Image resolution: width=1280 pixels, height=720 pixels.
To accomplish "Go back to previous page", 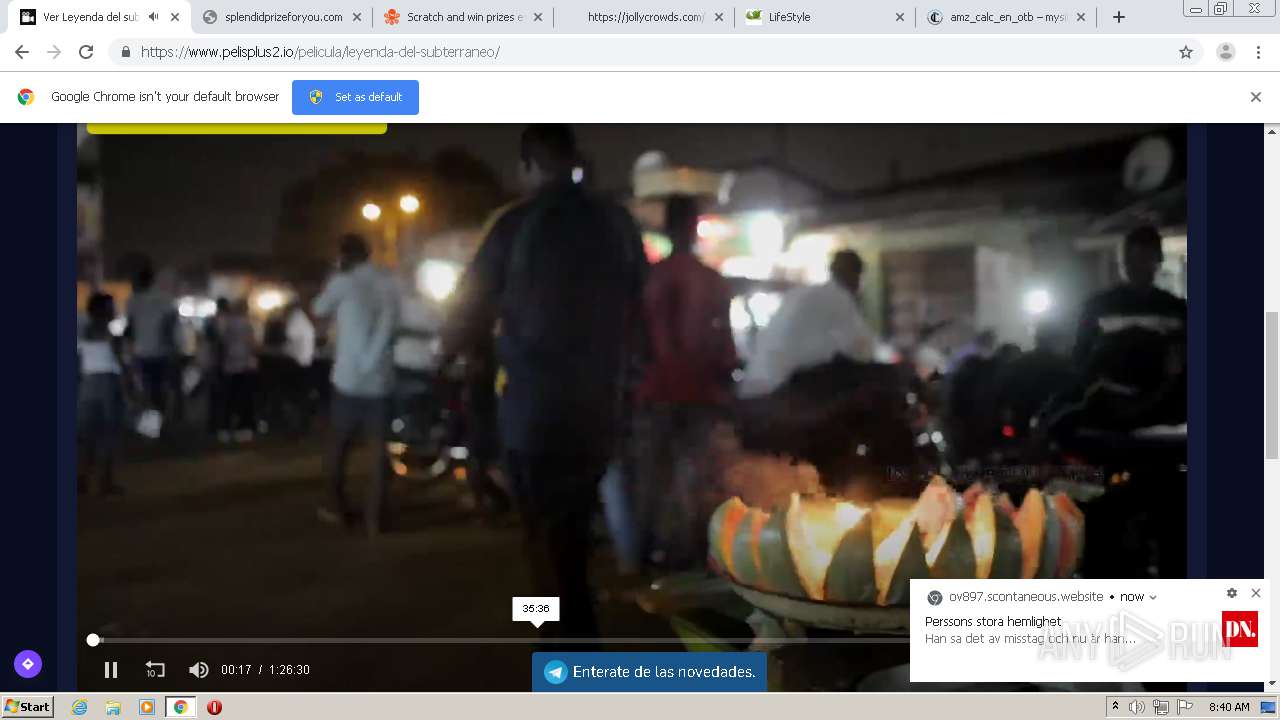I will (22, 52).
